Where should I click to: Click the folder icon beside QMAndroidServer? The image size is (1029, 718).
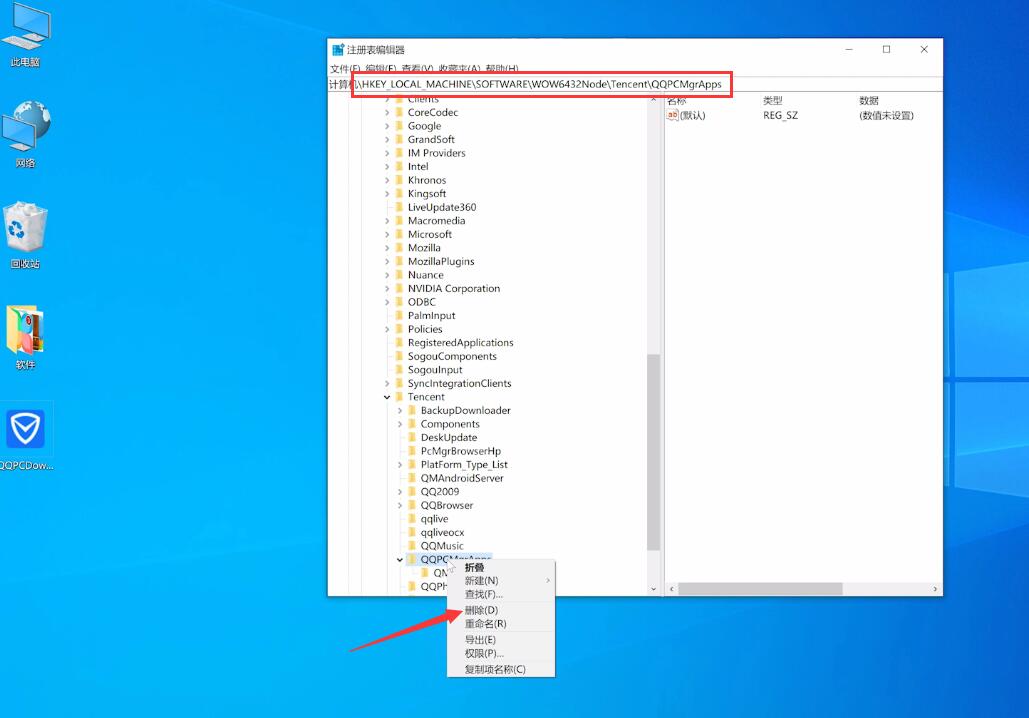pyautogui.click(x=412, y=478)
